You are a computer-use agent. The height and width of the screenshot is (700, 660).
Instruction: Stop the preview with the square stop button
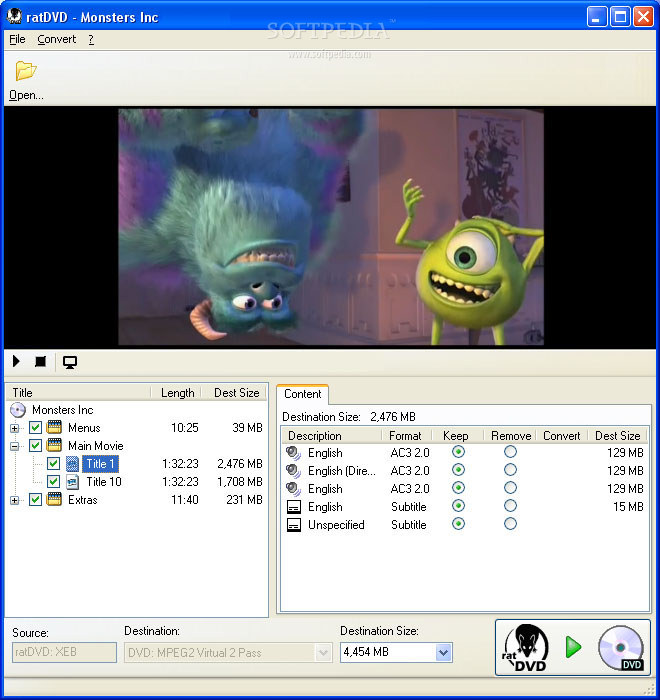[40, 361]
